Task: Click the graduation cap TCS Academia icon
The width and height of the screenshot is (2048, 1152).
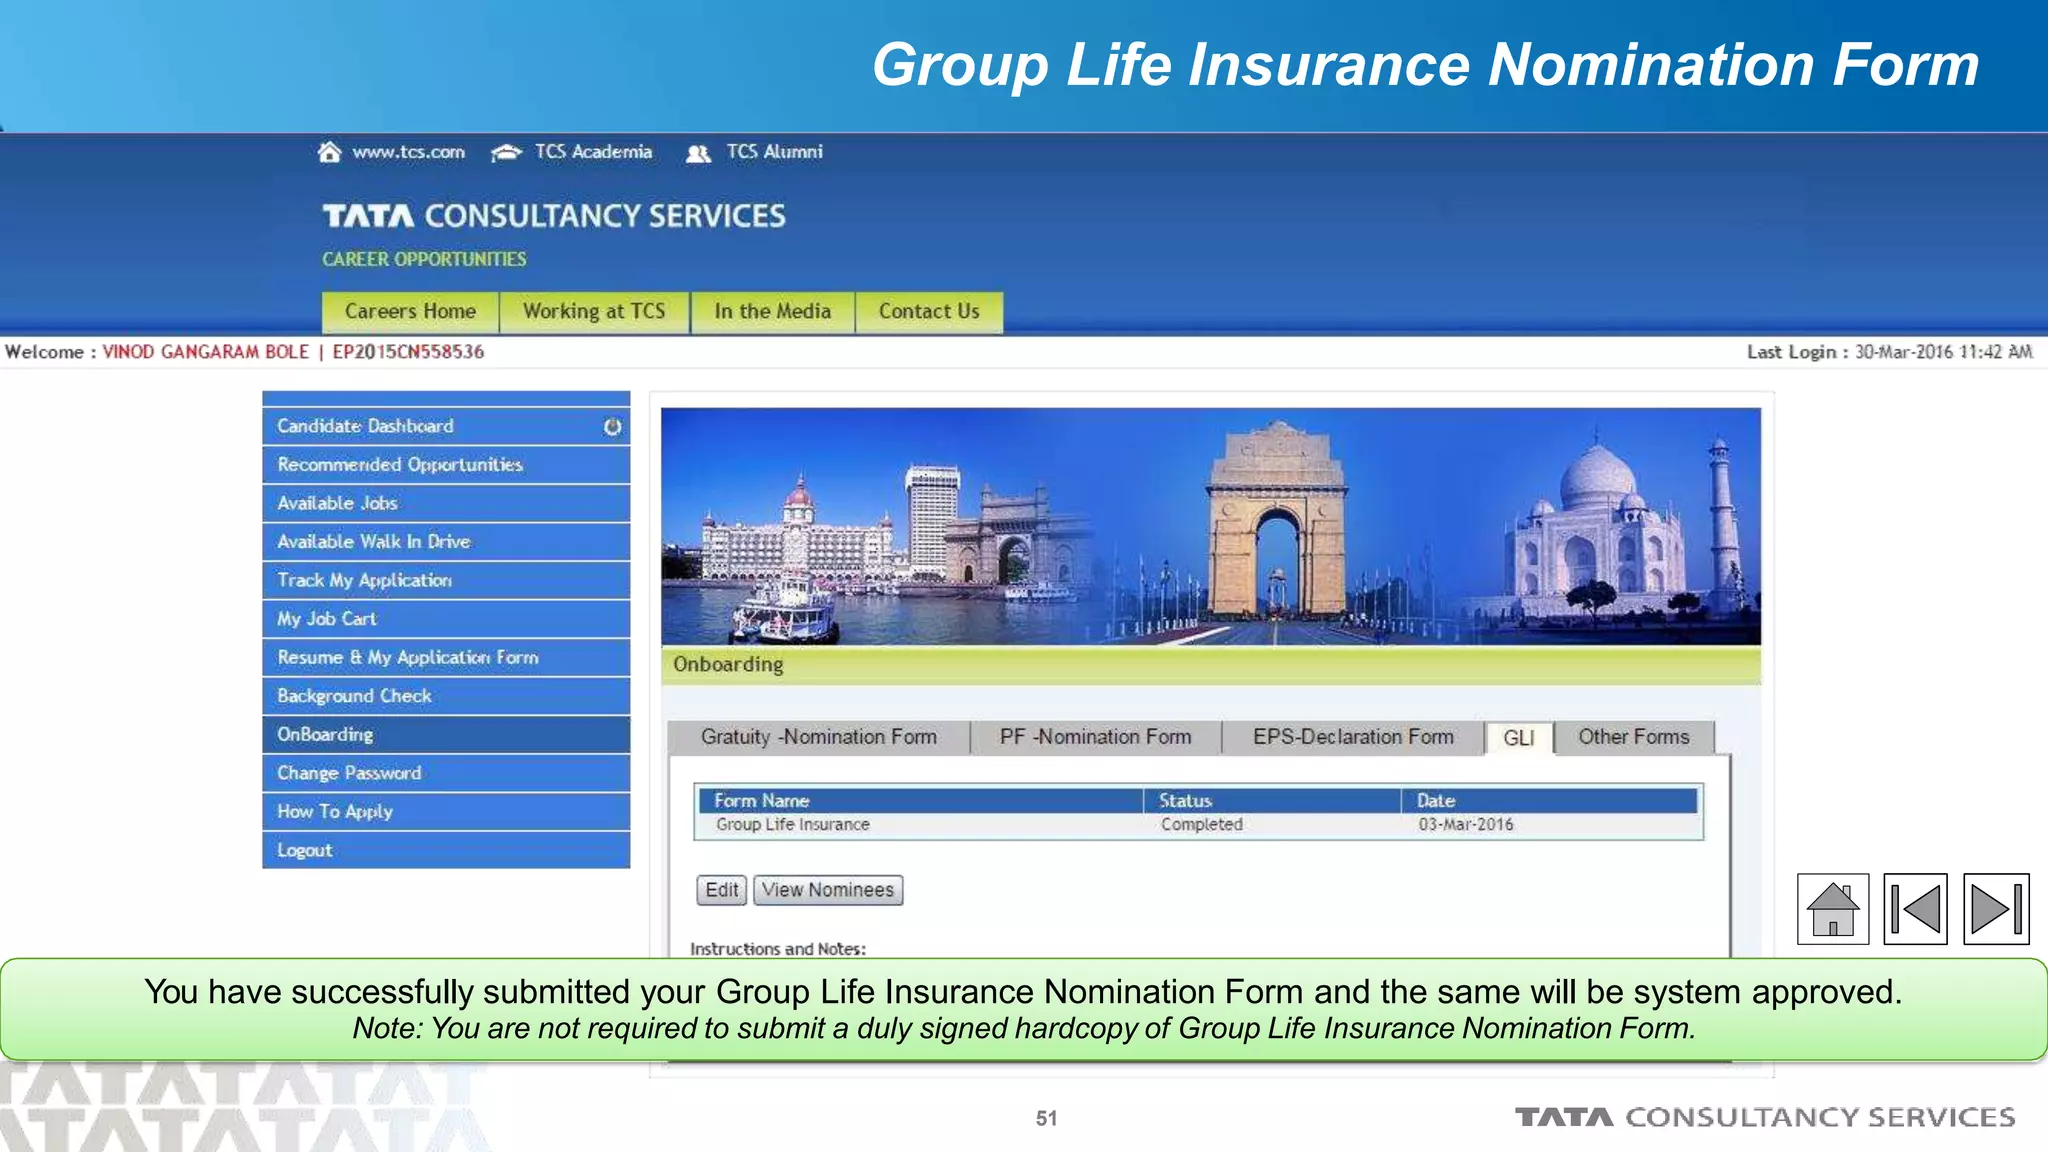Action: [x=507, y=152]
